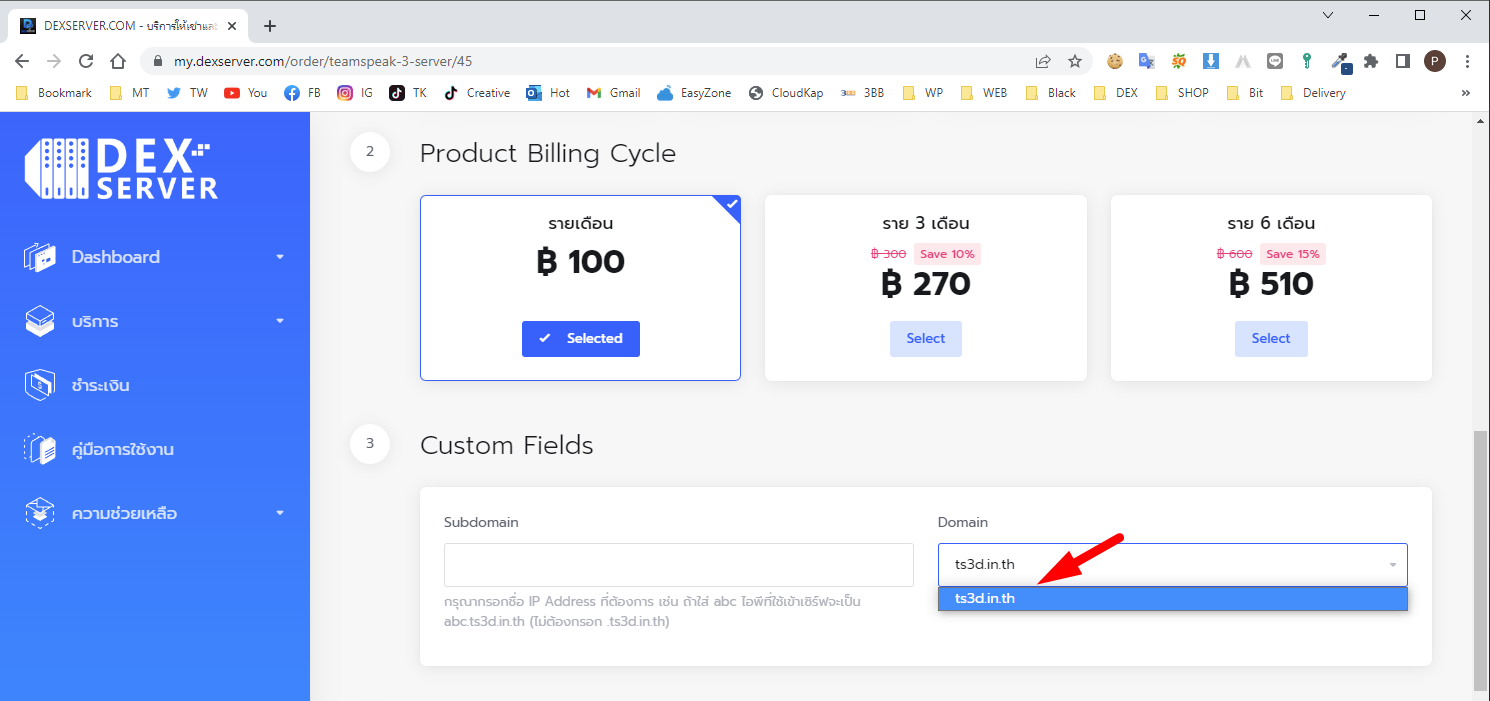Screen dimensions: 1490x701
Task: Expand the บริการ services menu arrow
Action: [x=280, y=321]
